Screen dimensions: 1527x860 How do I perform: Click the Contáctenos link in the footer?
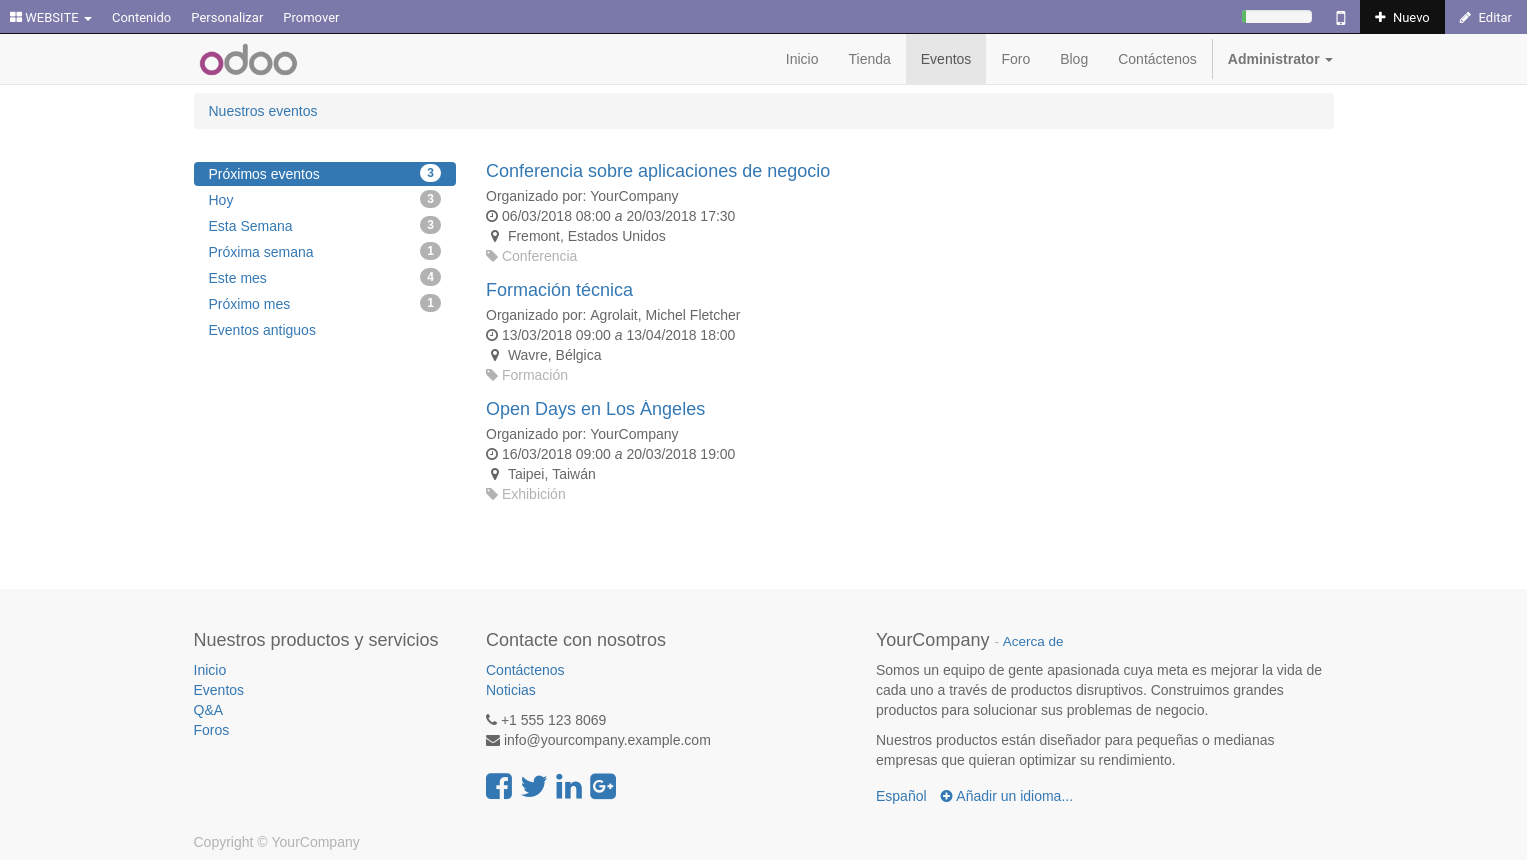point(525,670)
